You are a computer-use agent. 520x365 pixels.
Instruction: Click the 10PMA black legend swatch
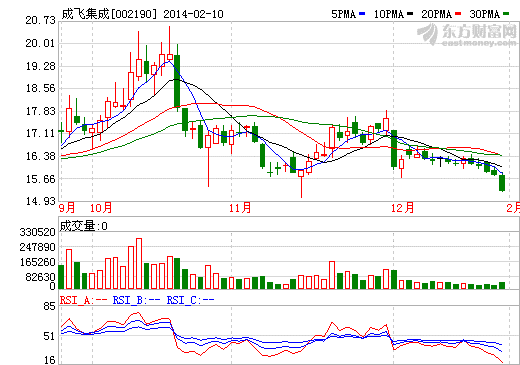coord(410,14)
